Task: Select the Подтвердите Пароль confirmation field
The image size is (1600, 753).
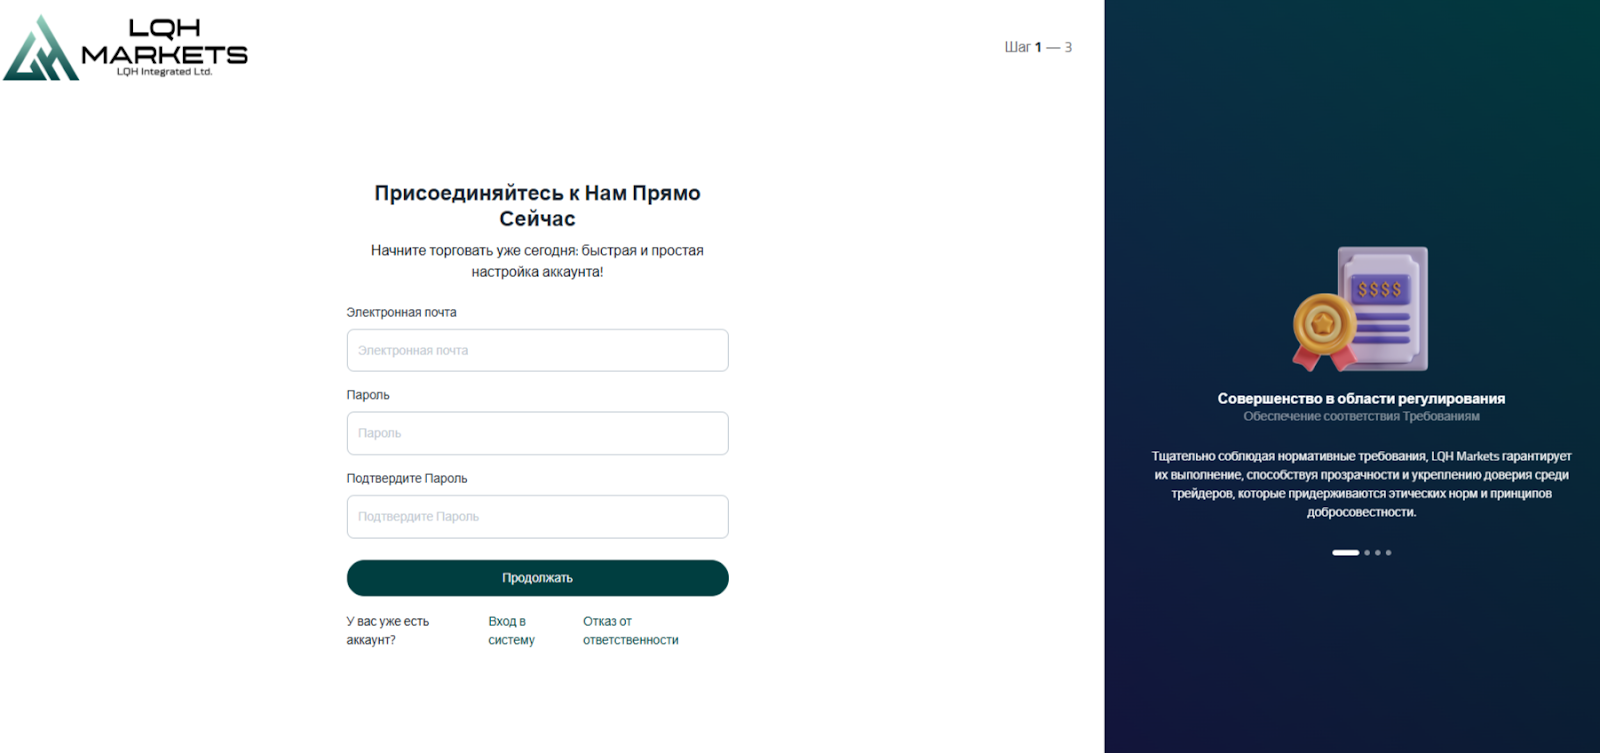Action: click(x=537, y=517)
